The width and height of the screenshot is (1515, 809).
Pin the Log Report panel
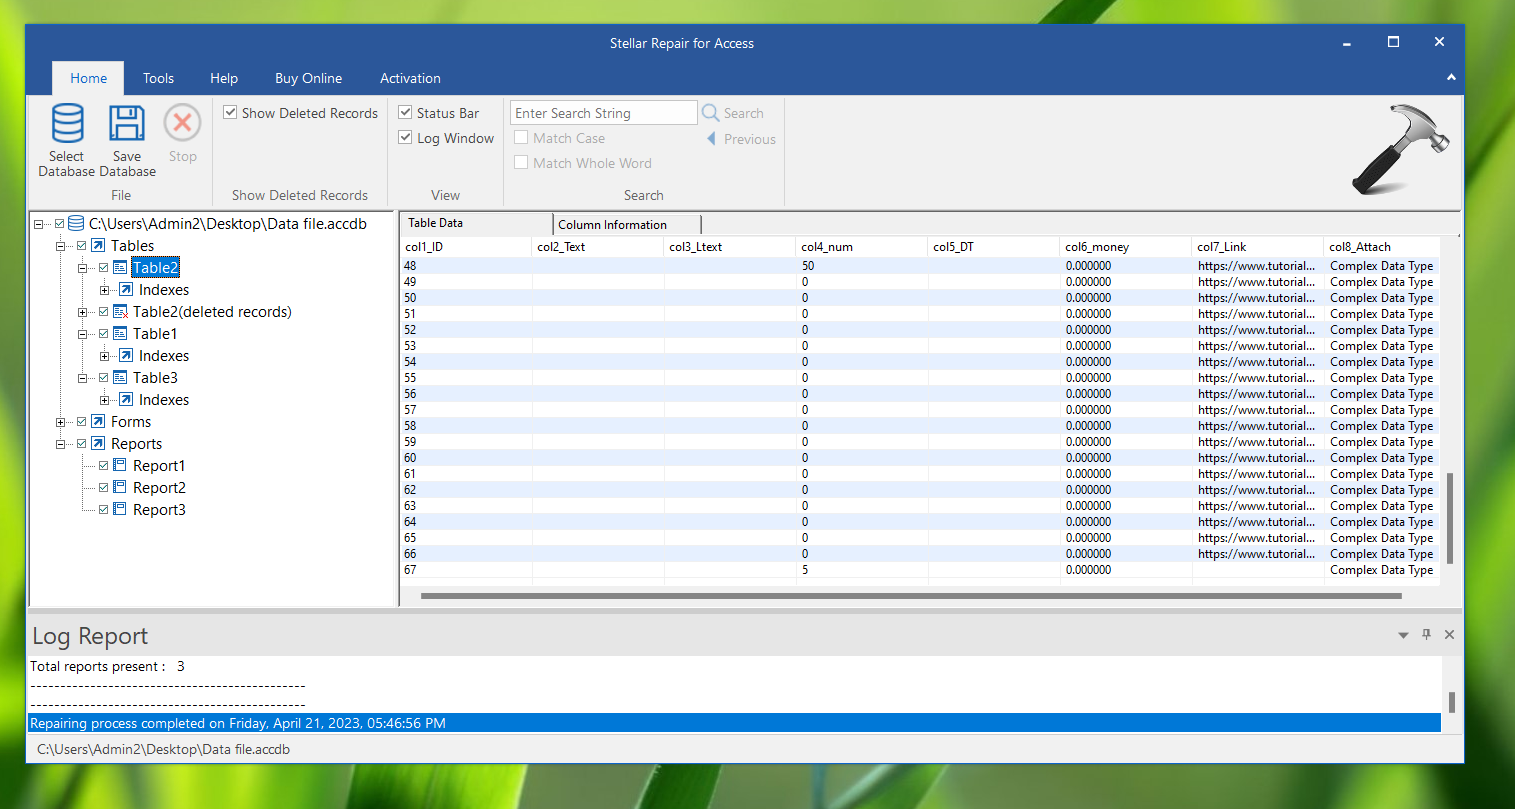pyautogui.click(x=1426, y=635)
